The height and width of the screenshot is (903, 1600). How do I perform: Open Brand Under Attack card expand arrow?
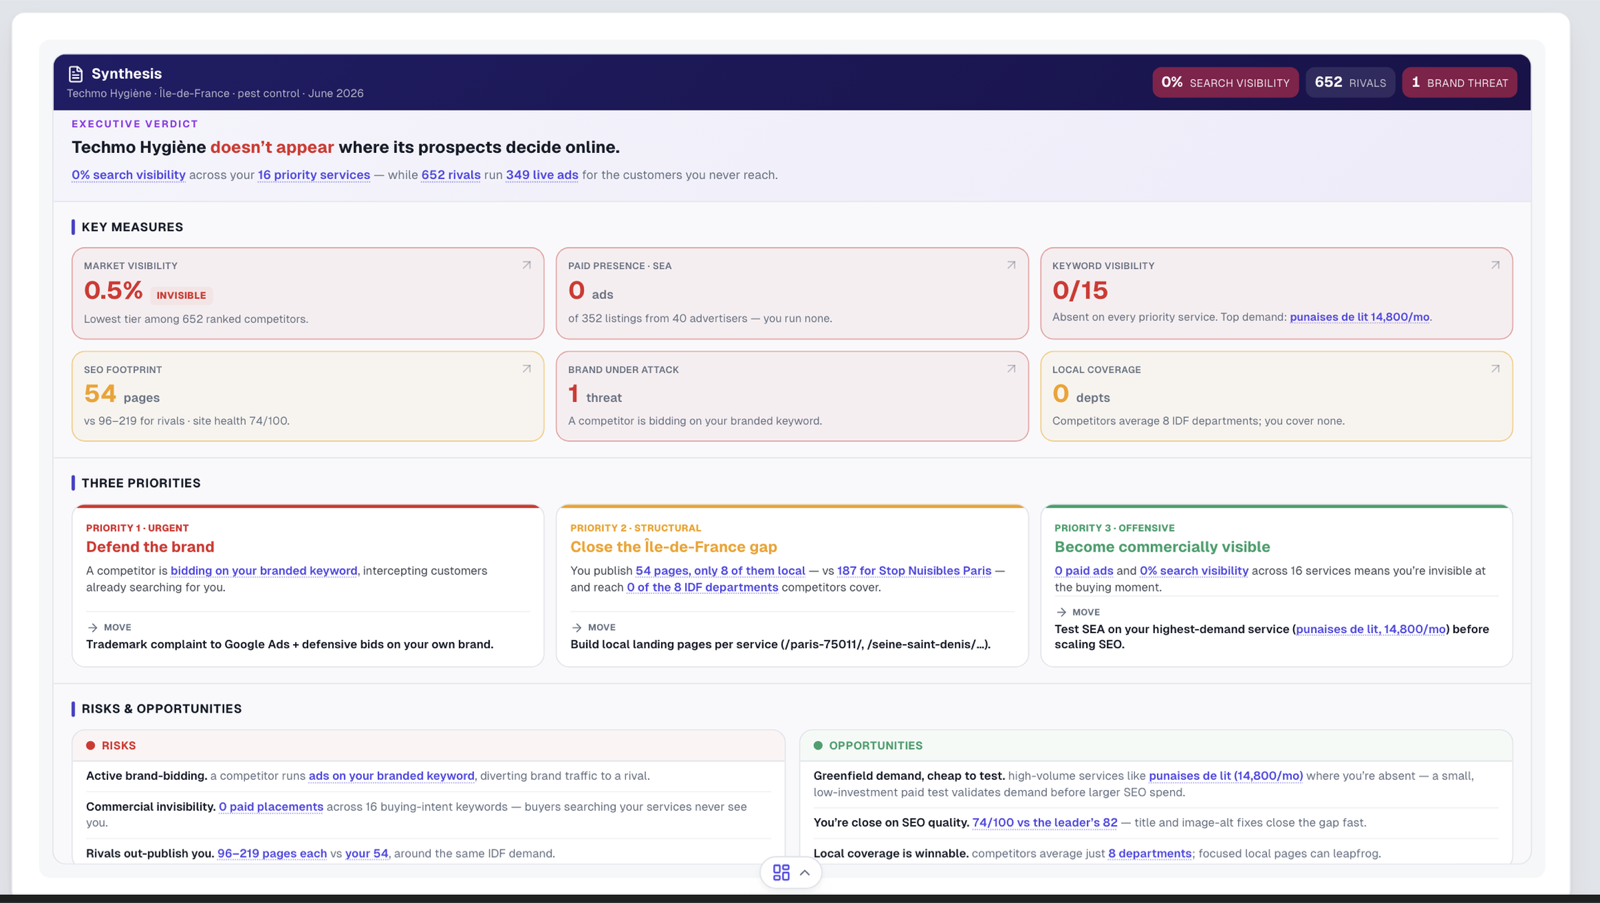1011,369
